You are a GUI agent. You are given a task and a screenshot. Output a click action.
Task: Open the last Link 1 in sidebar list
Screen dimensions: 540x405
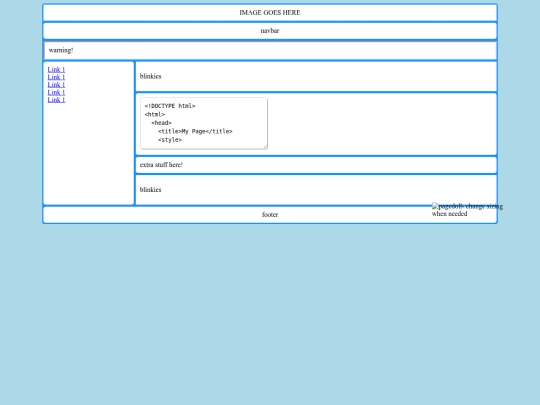click(56, 100)
